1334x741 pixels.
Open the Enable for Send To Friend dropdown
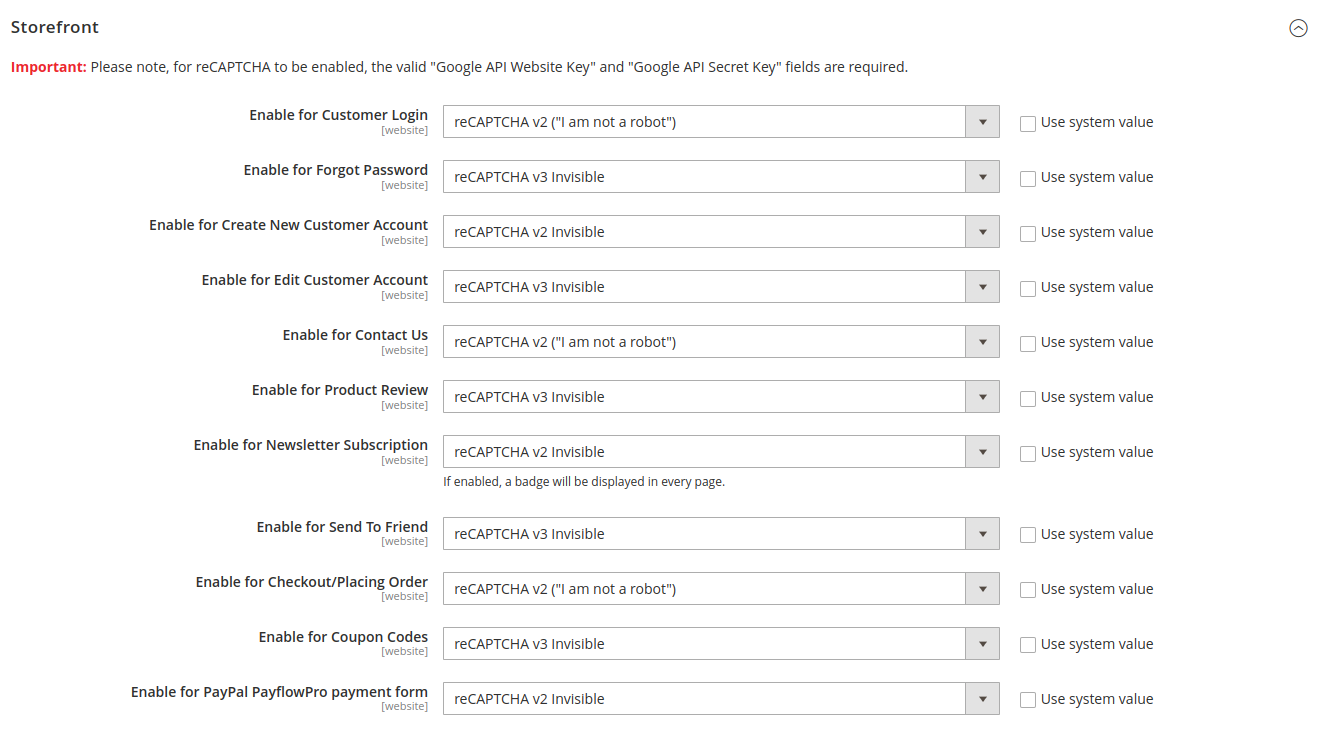pos(721,534)
